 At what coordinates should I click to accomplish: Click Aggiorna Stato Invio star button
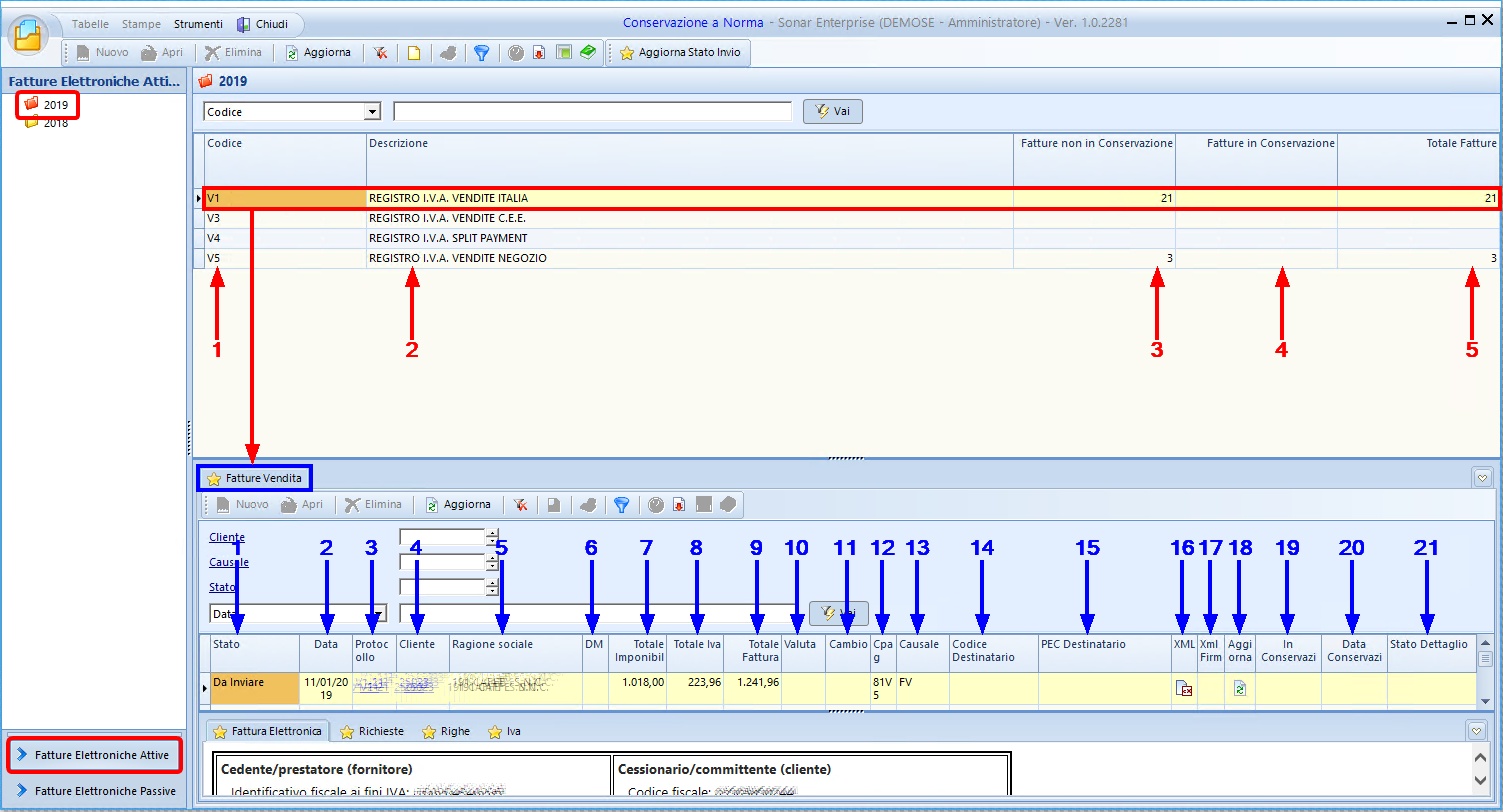[680, 53]
